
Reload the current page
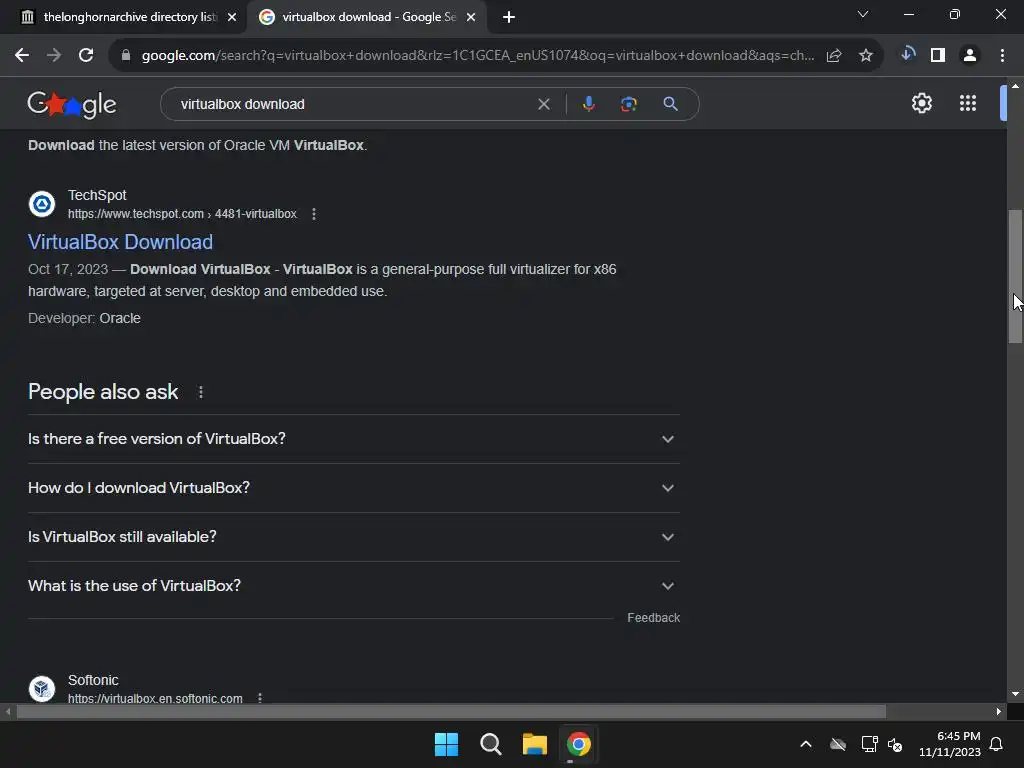tap(86, 56)
